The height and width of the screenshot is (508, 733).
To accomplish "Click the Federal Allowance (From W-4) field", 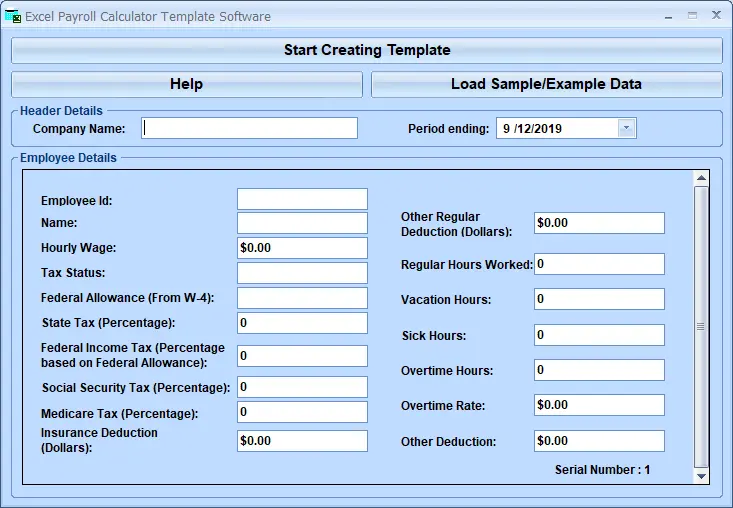I will click(302, 298).
